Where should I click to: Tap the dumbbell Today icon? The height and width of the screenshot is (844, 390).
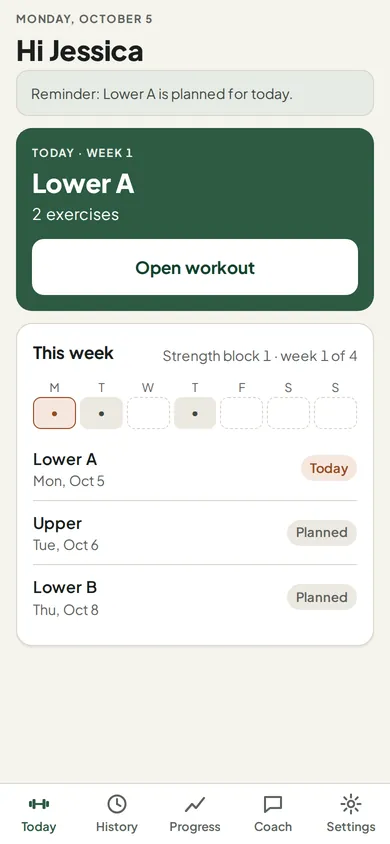pos(39,804)
